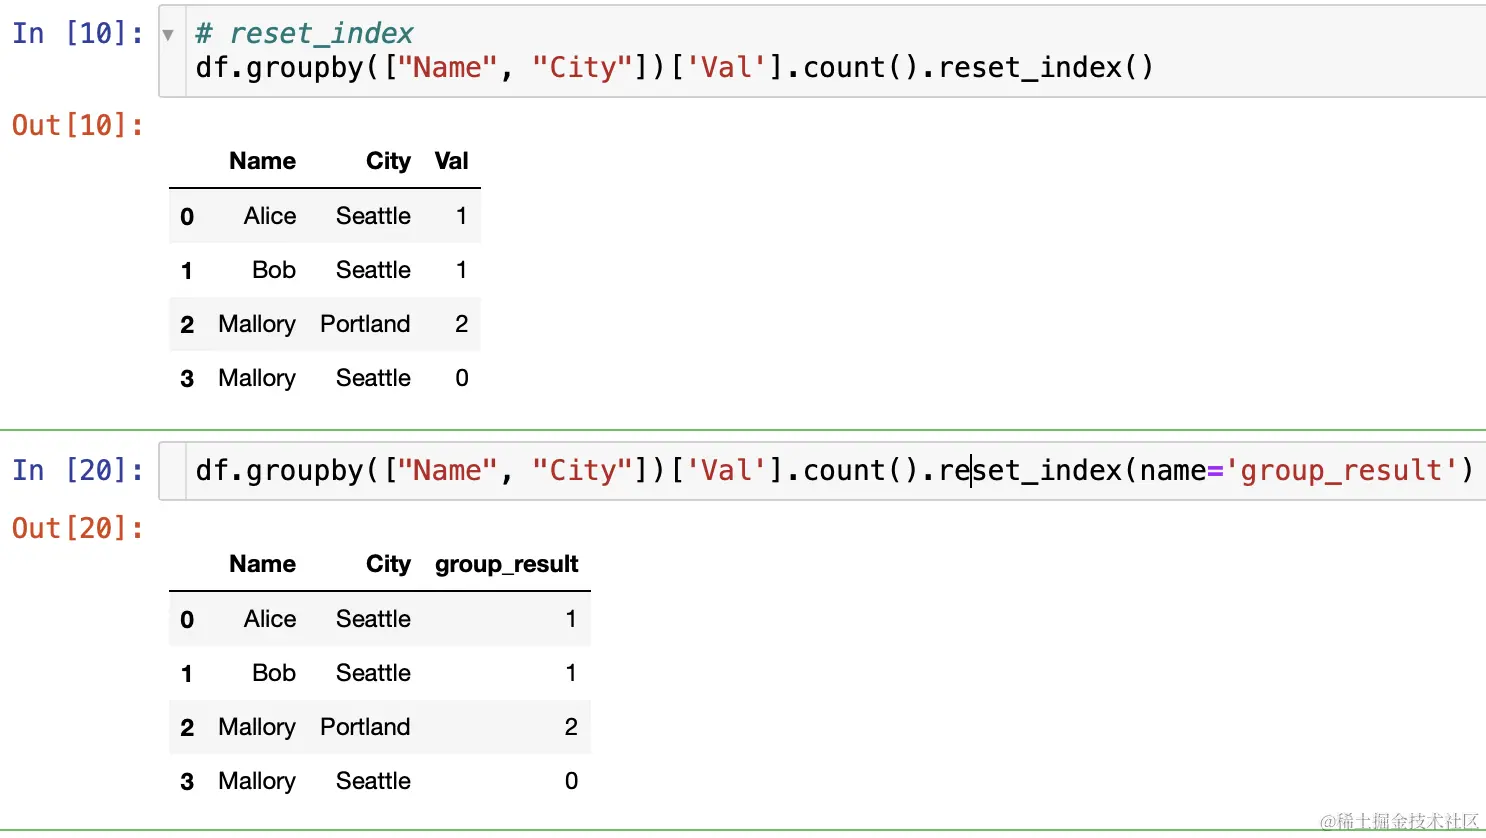
Task: Click row index 3 in Out[20] table
Action: [x=187, y=781]
